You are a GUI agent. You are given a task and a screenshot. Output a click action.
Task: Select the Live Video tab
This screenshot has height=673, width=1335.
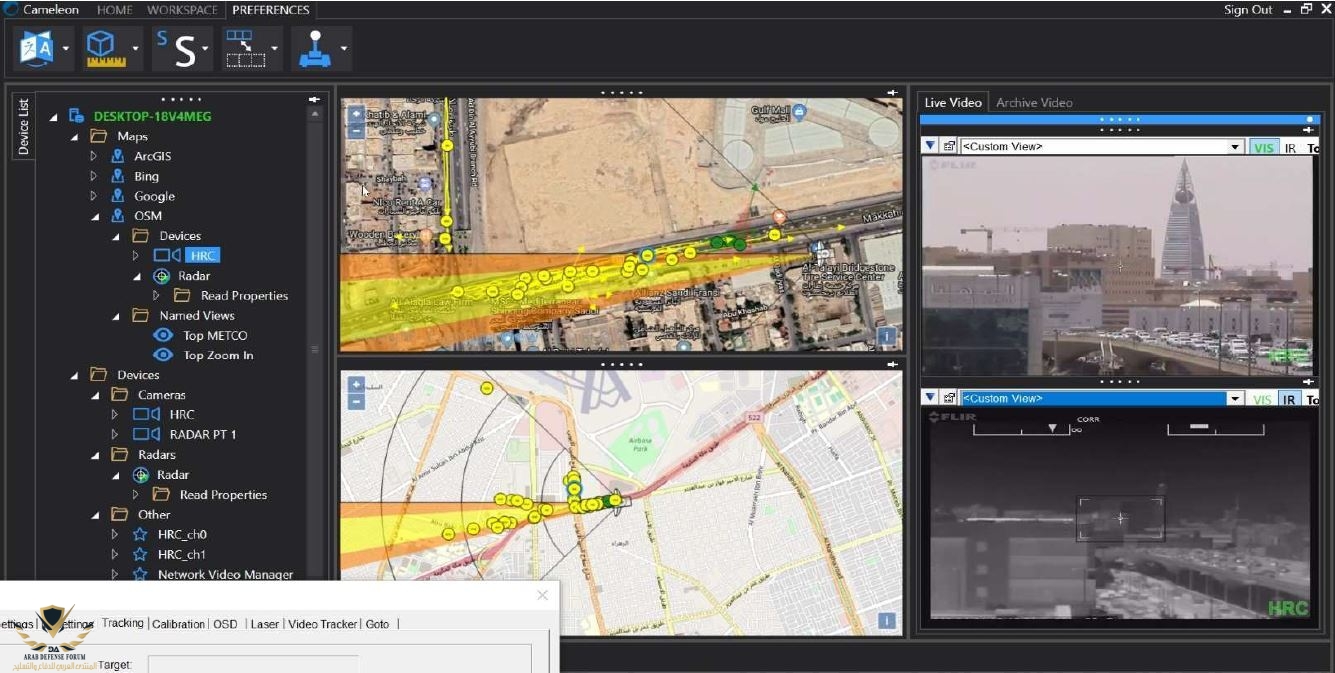tap(953, 102)
